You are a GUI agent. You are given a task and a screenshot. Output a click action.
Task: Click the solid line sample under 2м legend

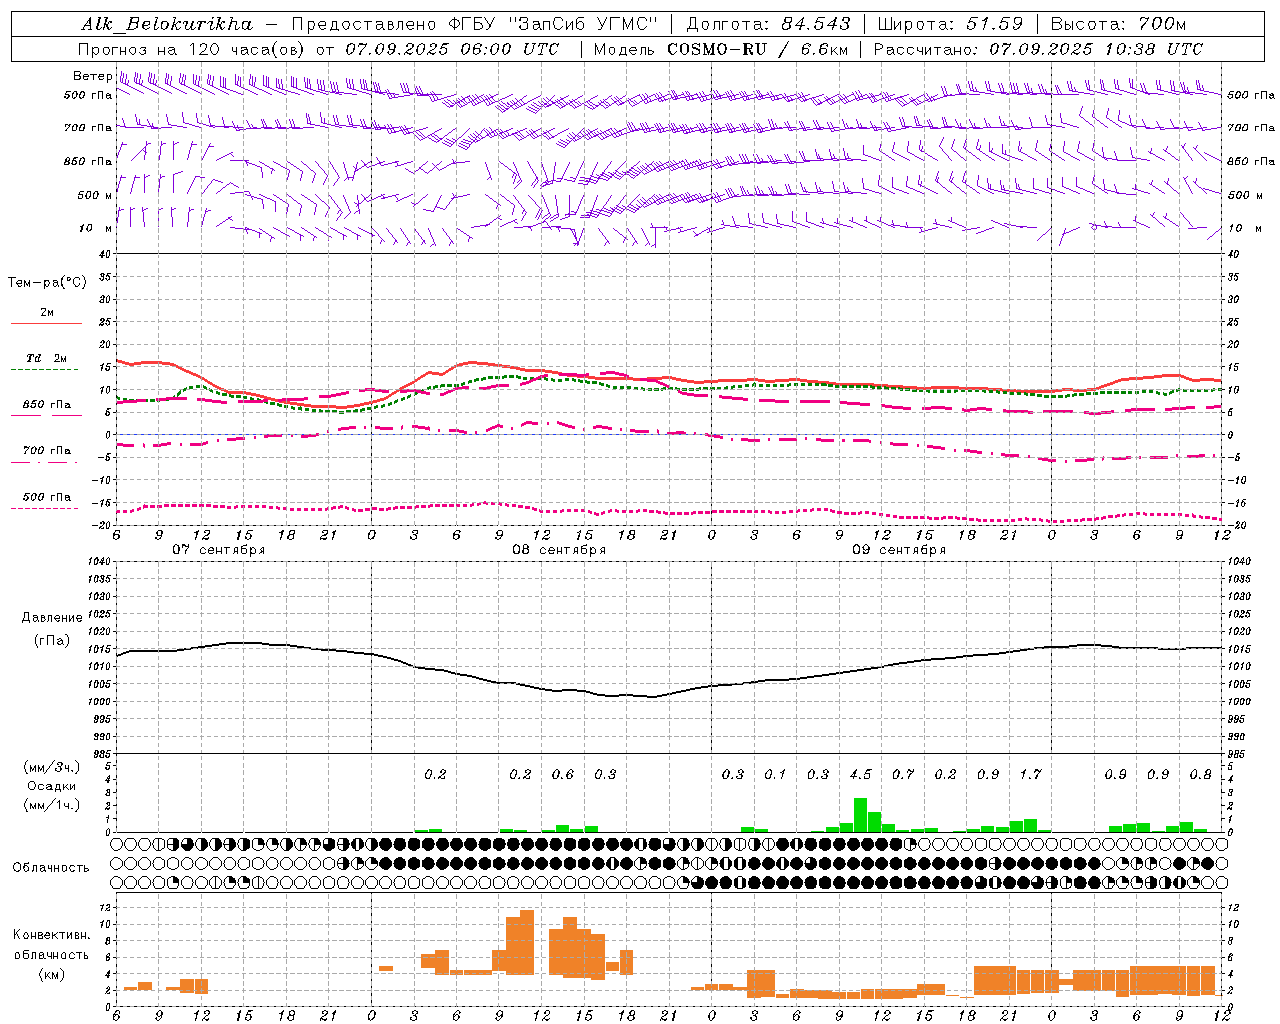(x=46, y=323)
